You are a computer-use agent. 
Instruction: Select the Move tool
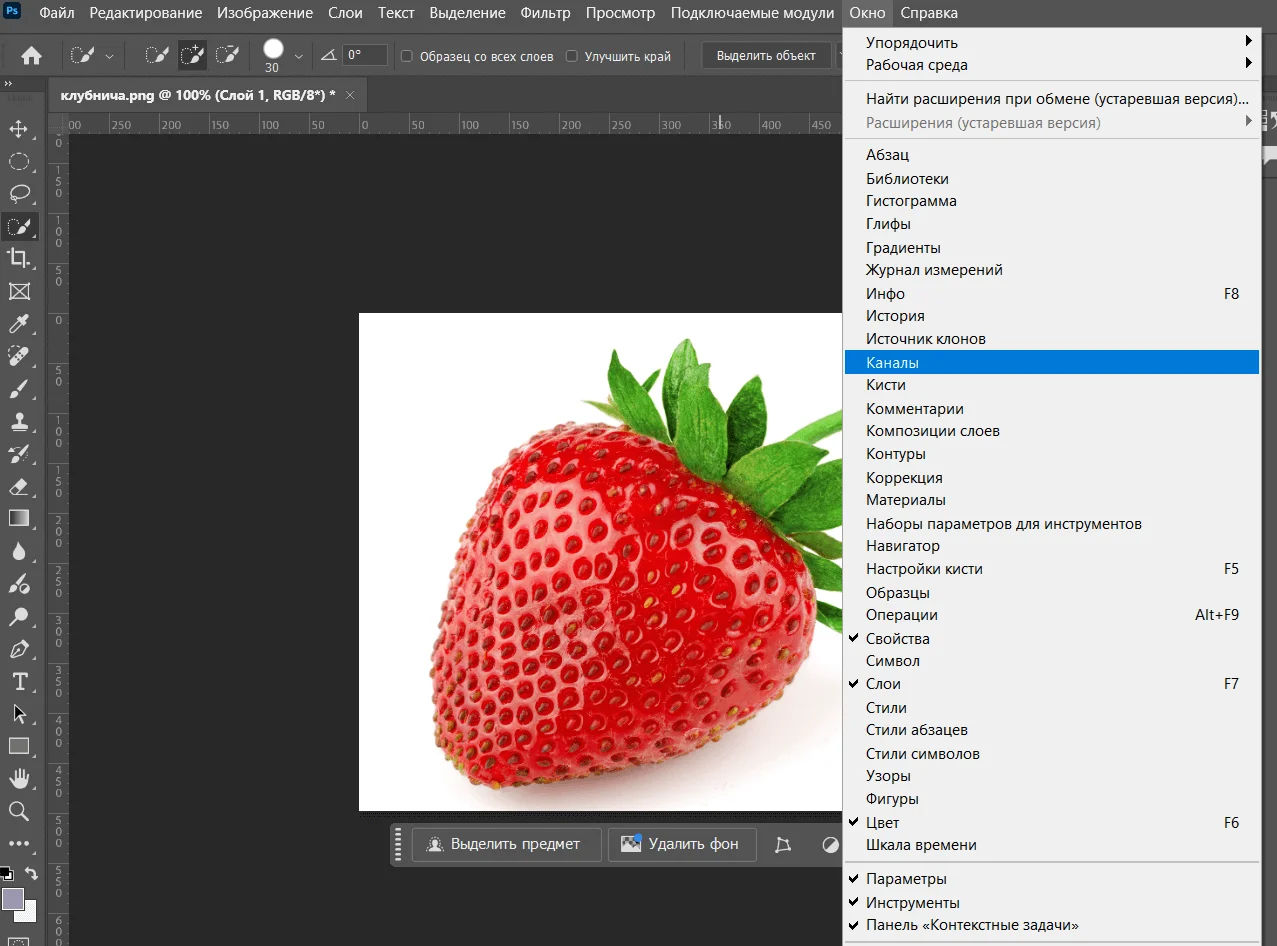18,129
